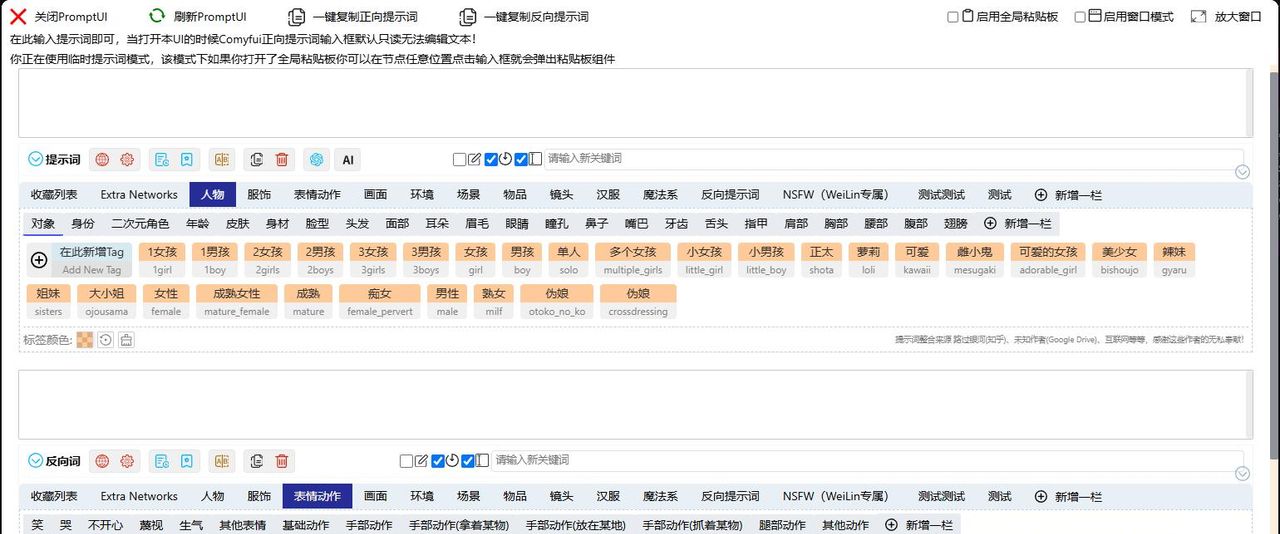Add the 美少女 bishoujo tag
Image resolution: width=1280 pixels, height=534 pixels.
pos(1119,260)
